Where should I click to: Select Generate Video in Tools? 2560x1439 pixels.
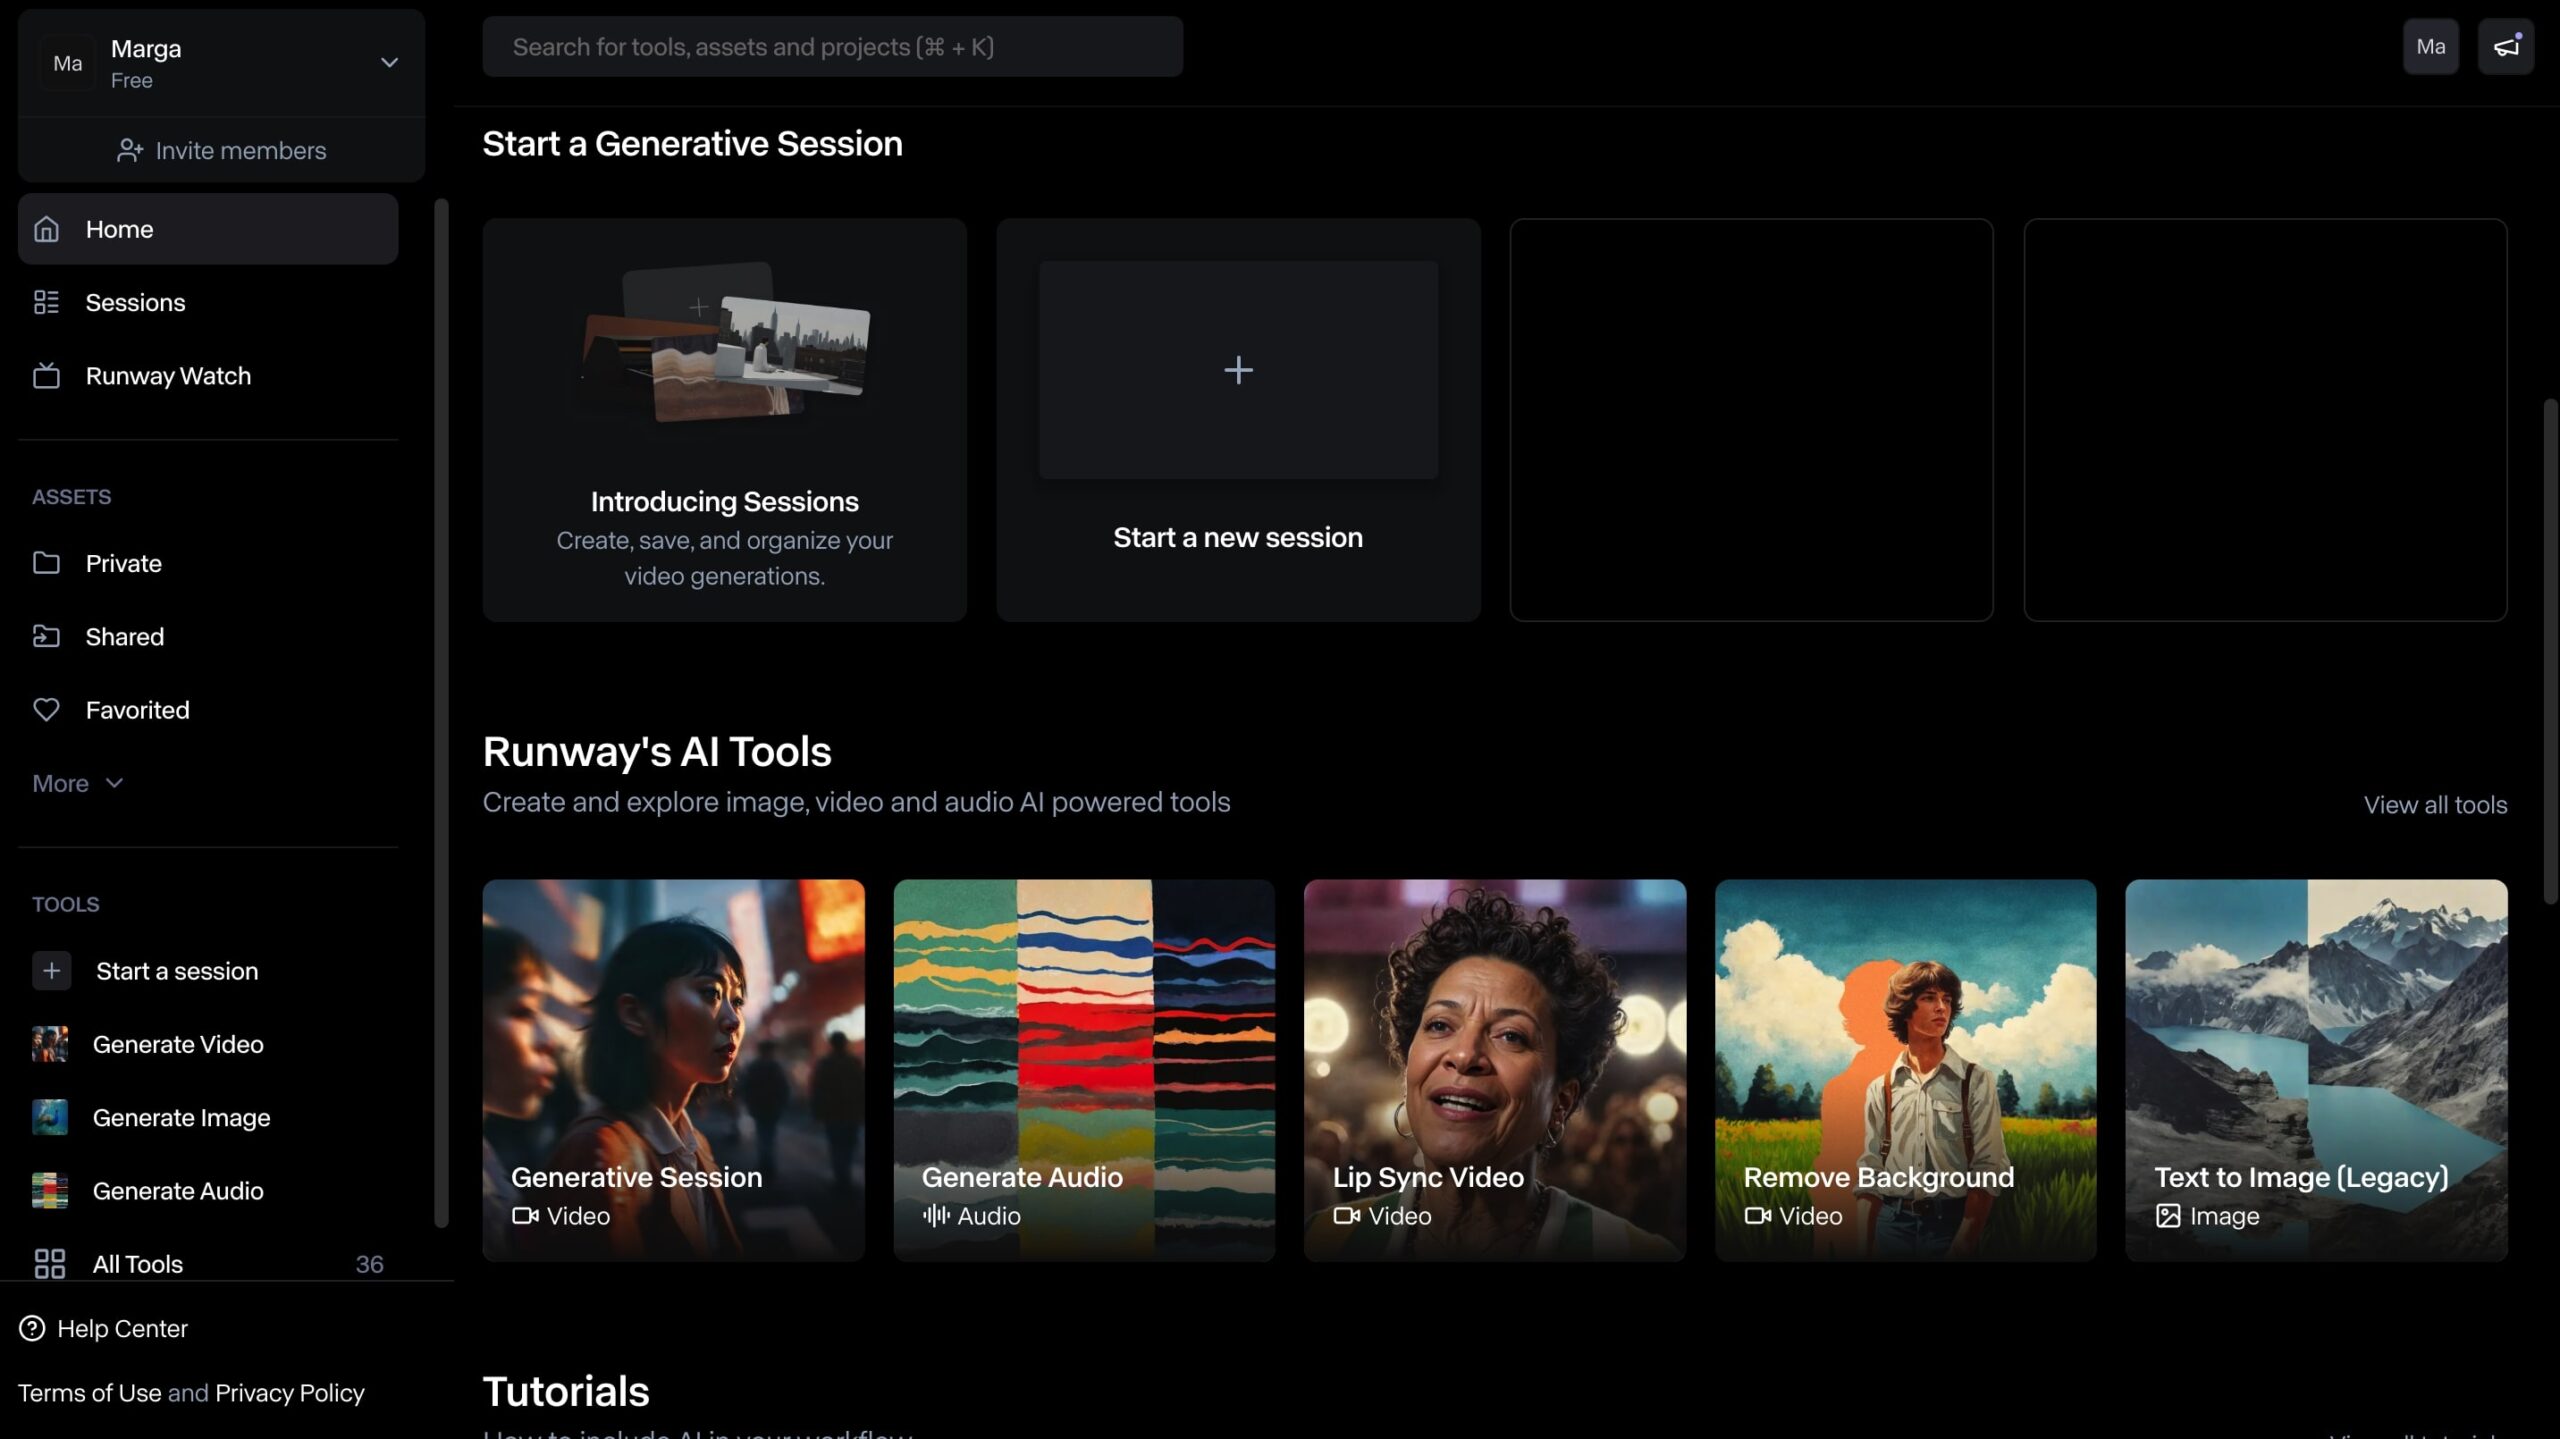pyautogui.click(x=178, y=1044)
